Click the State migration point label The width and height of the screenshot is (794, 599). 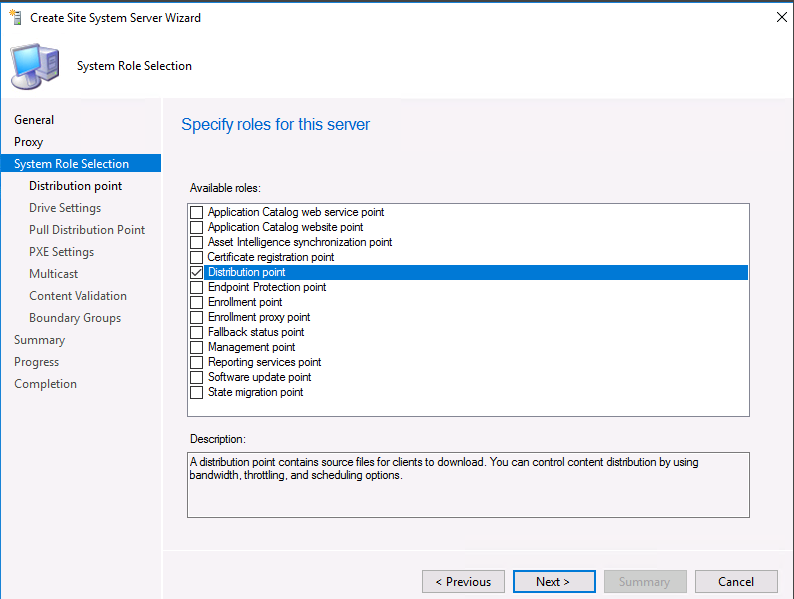tap(256, 392)
